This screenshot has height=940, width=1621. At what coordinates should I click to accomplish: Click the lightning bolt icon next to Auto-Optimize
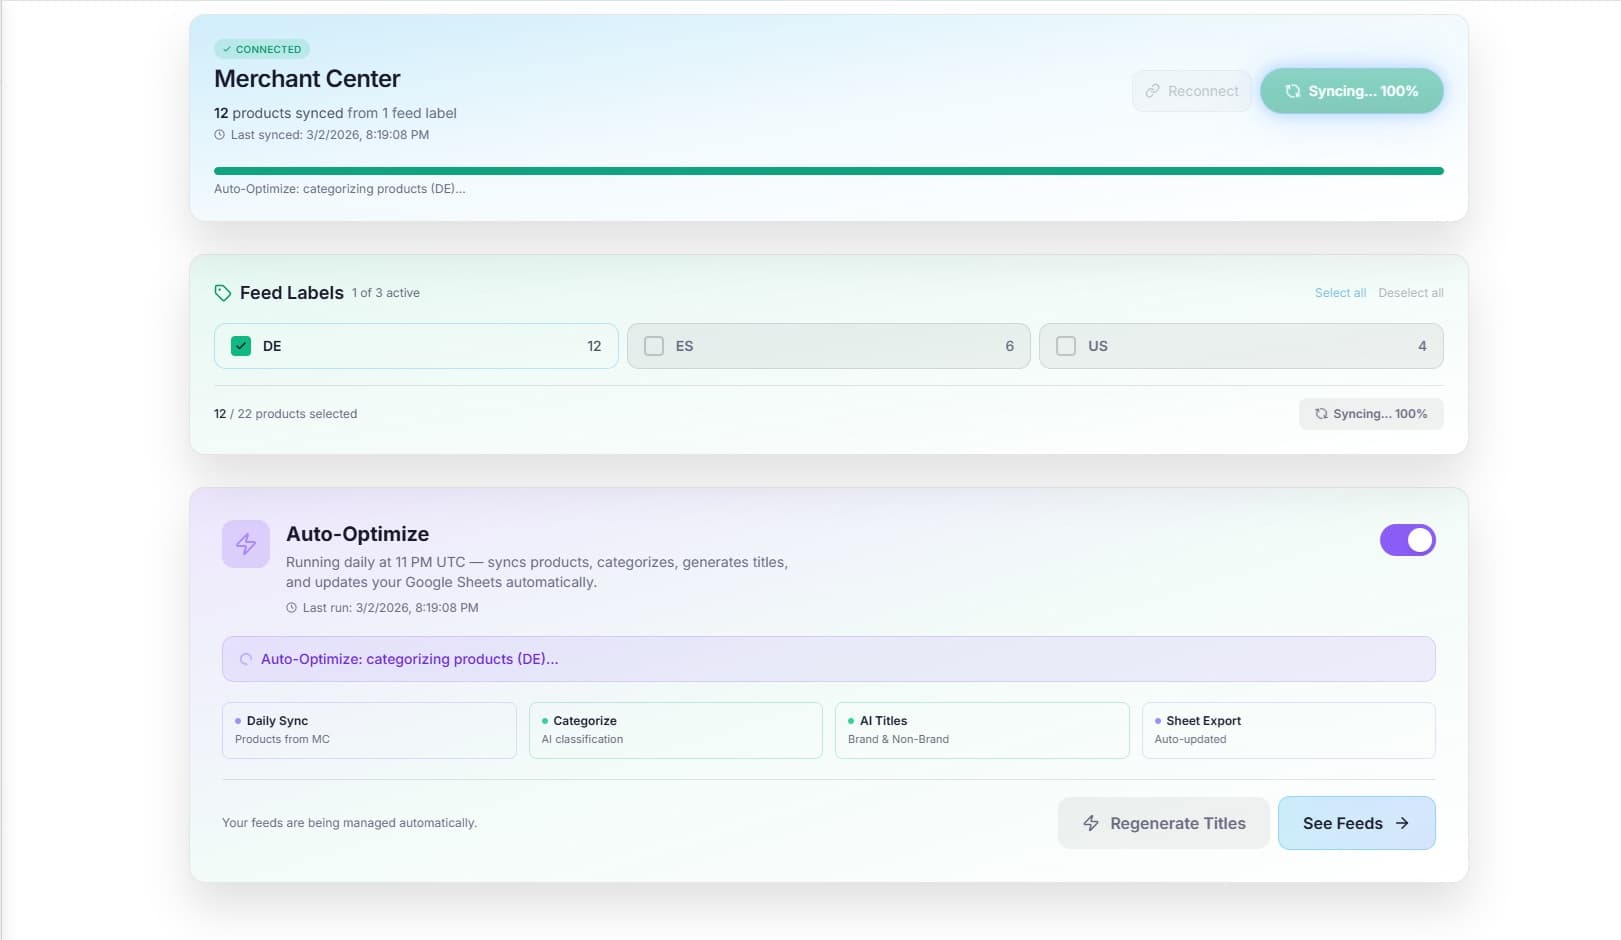pyautogui.click(x=245, y=543)
